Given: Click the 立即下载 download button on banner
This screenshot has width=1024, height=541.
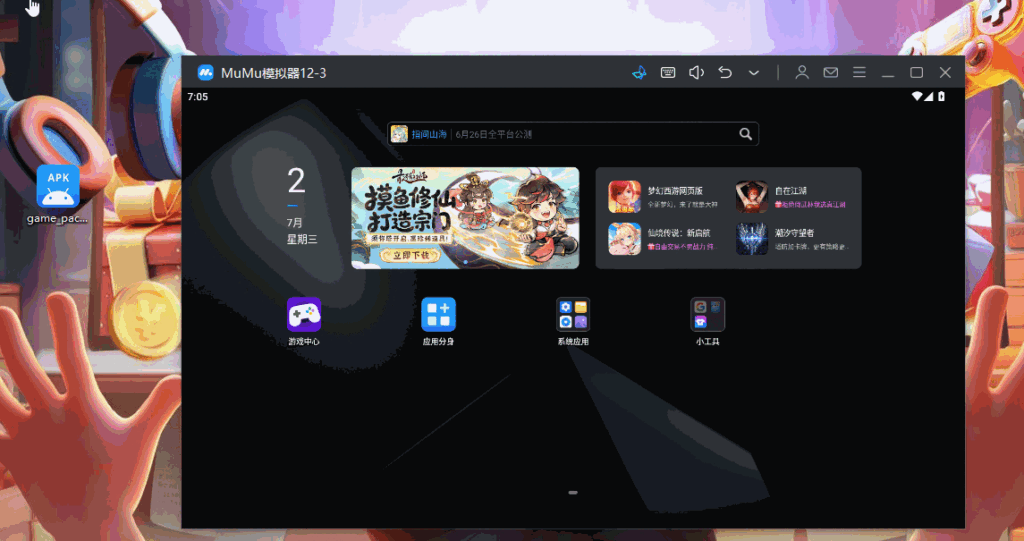Looking at the screenshot, I should pos(411,255).
